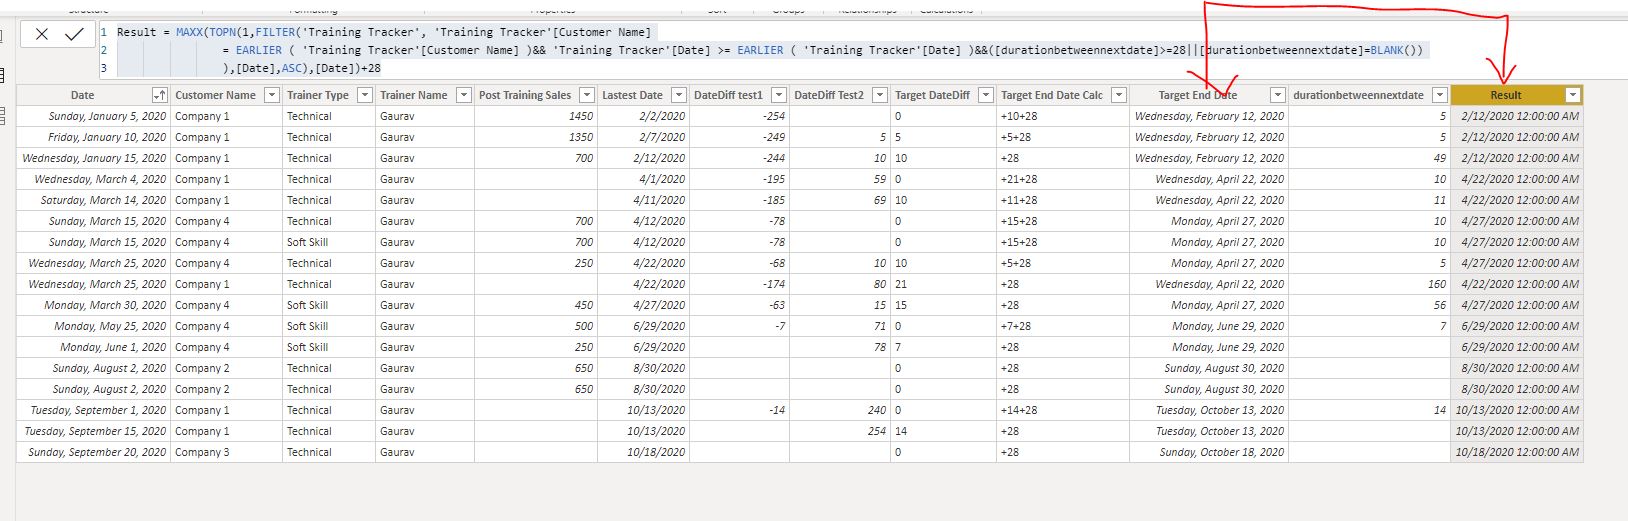Open the DateDiff Test2 column filter dropdown

tap(879, 95)
